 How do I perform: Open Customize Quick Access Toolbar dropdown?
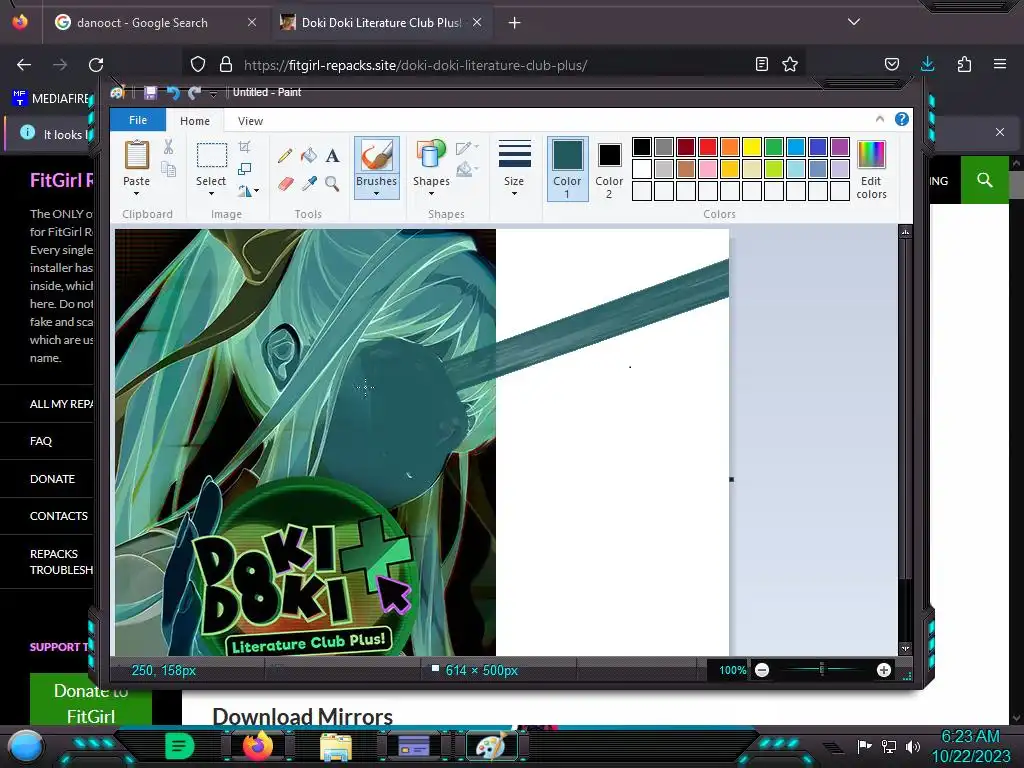click(x=213, y=93)
